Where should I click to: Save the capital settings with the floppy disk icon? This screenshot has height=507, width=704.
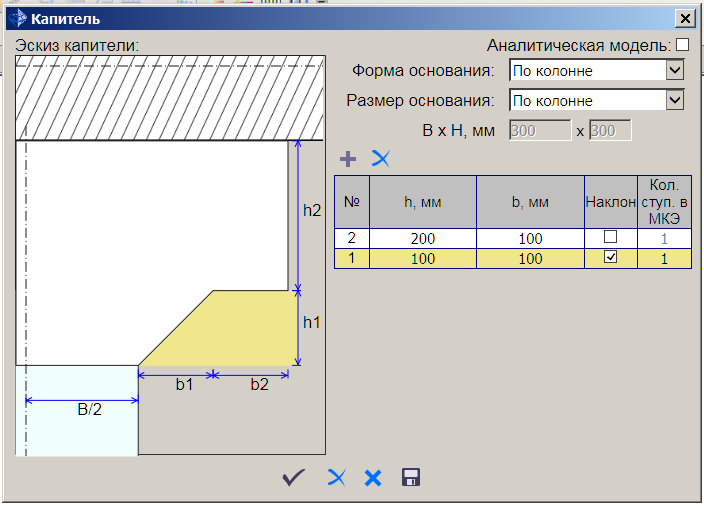click(411, 477)
